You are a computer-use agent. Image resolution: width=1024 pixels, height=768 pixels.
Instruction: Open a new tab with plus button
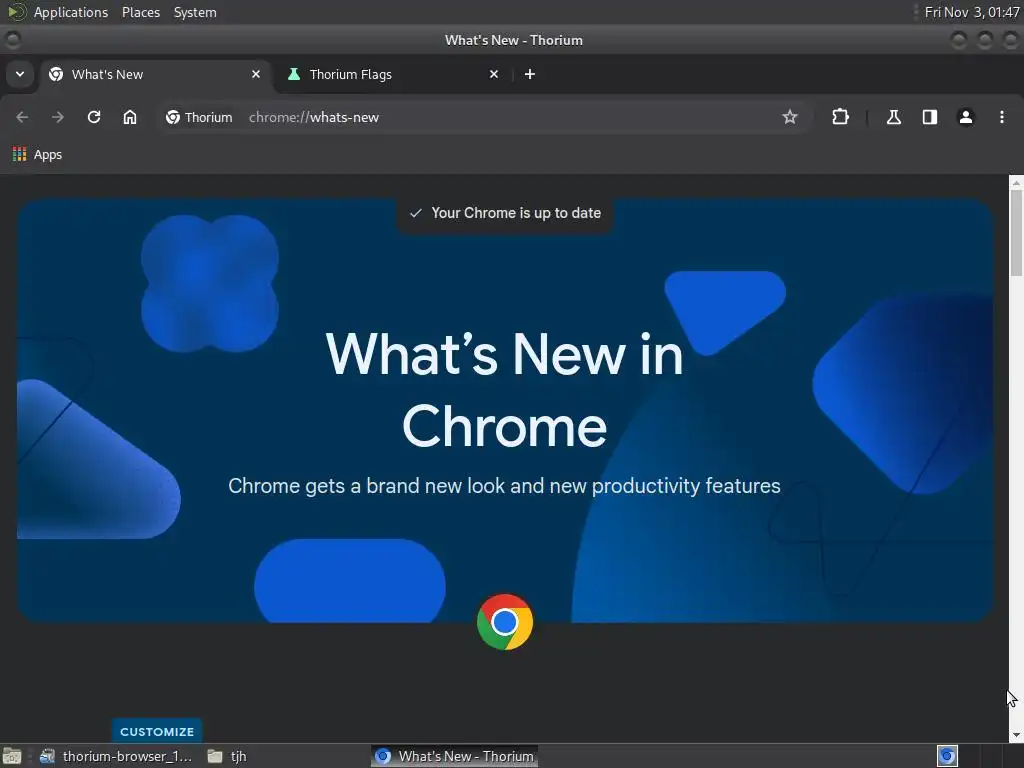pos(530,74)
